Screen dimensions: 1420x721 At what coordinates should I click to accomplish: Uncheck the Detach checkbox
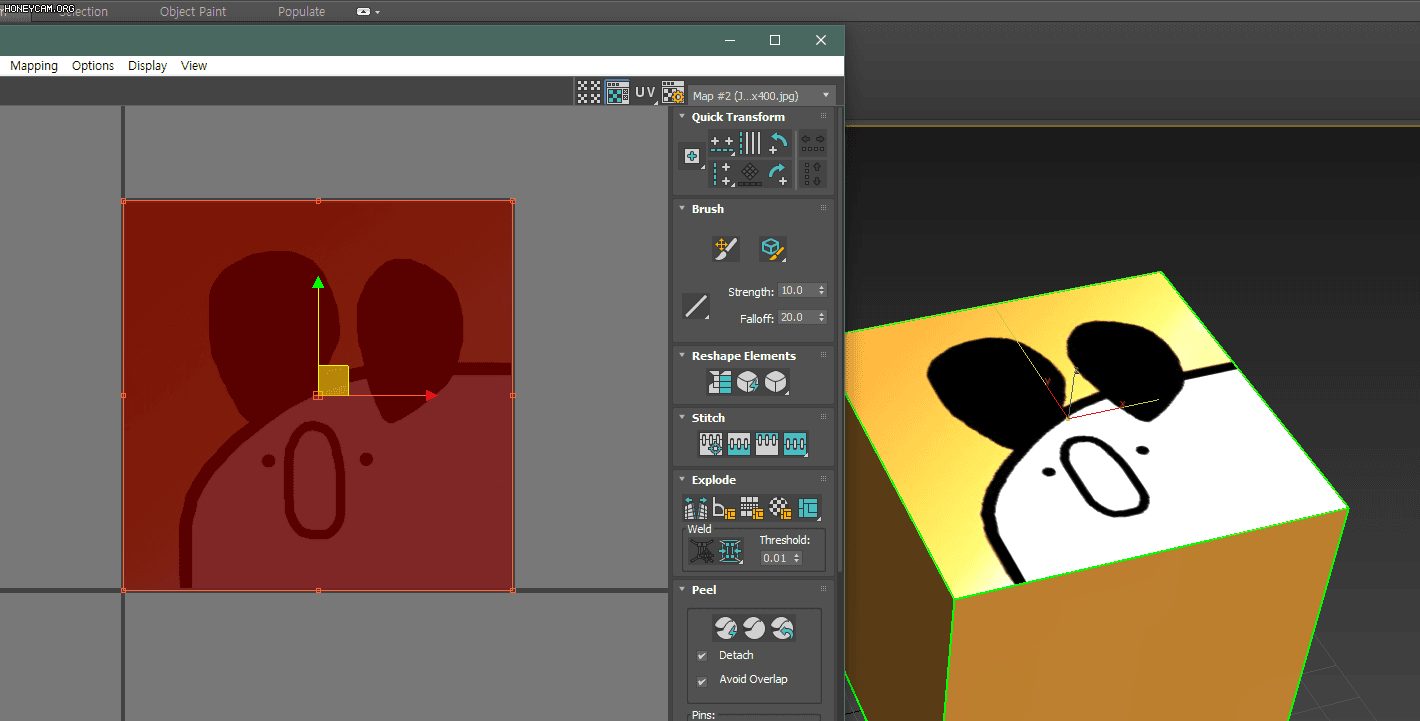(702, 656)
